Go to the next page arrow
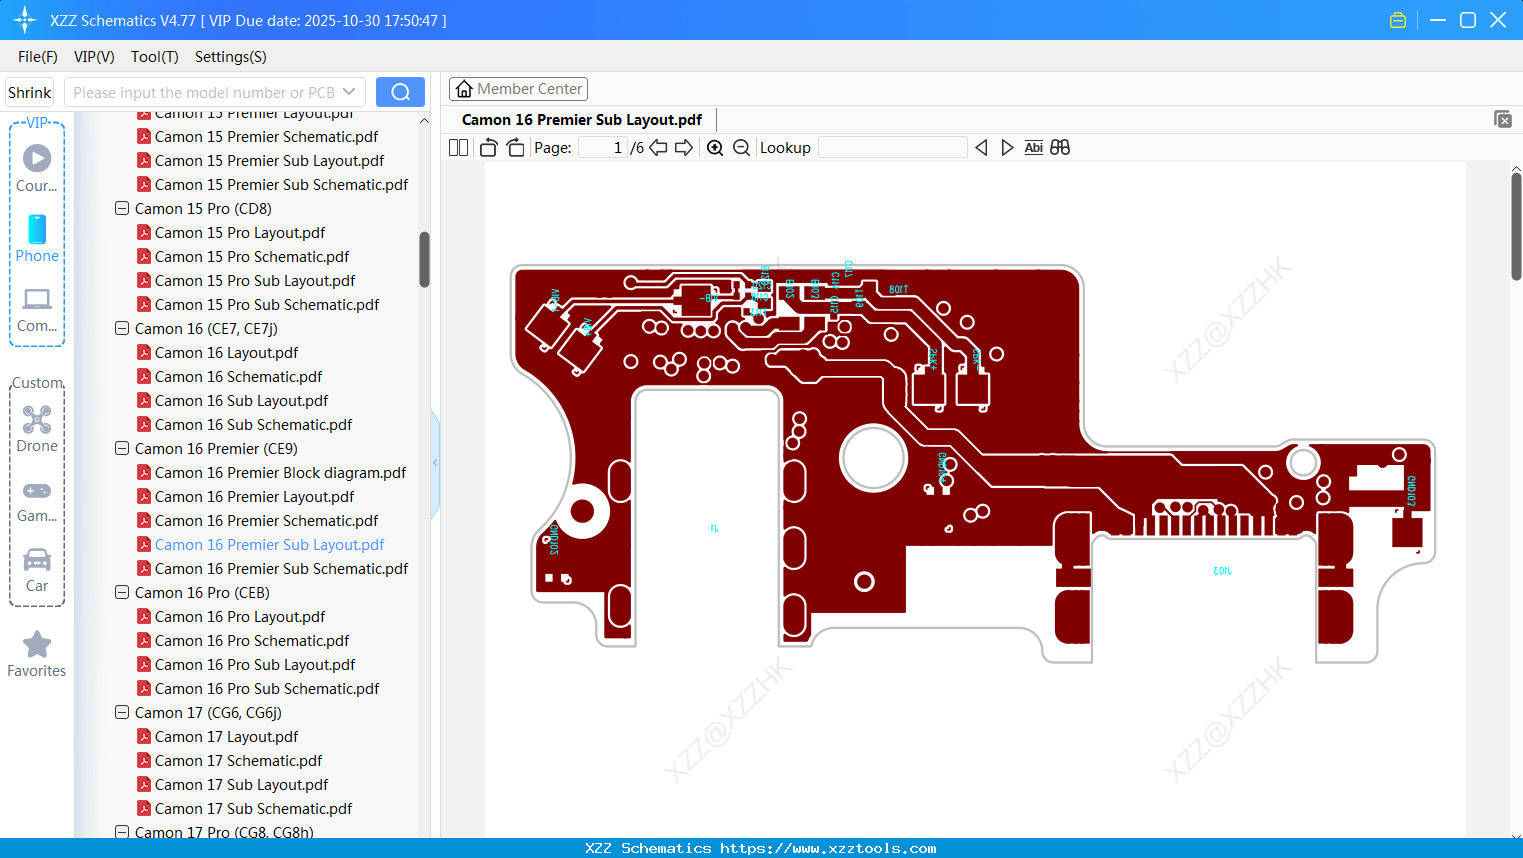Screen dimensions: 1523x858 pos(684,148)
